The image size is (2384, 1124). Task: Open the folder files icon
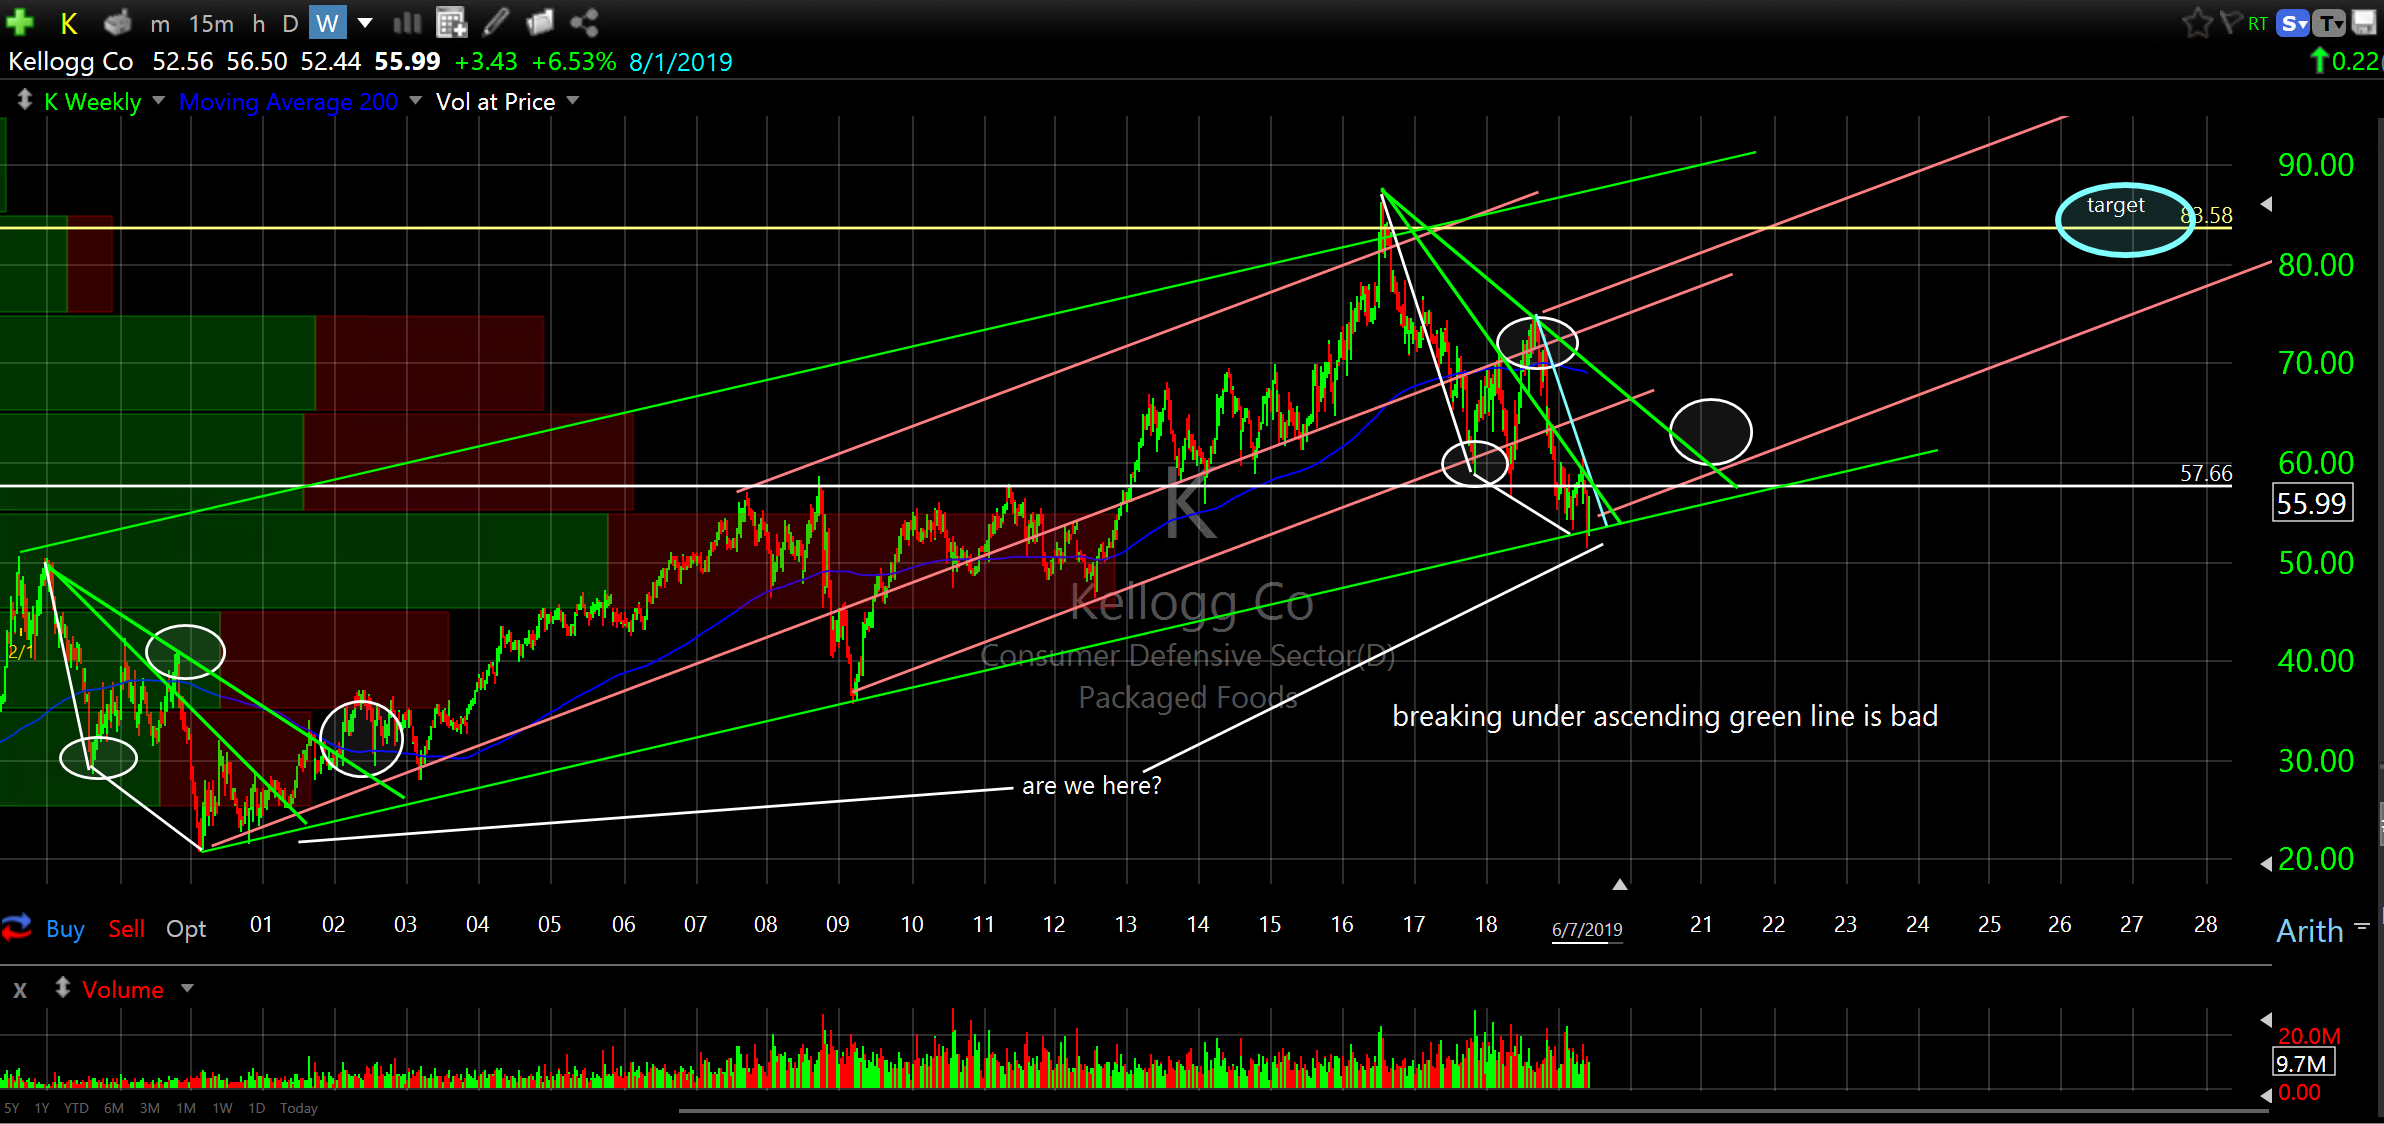(x=540, y=22)
